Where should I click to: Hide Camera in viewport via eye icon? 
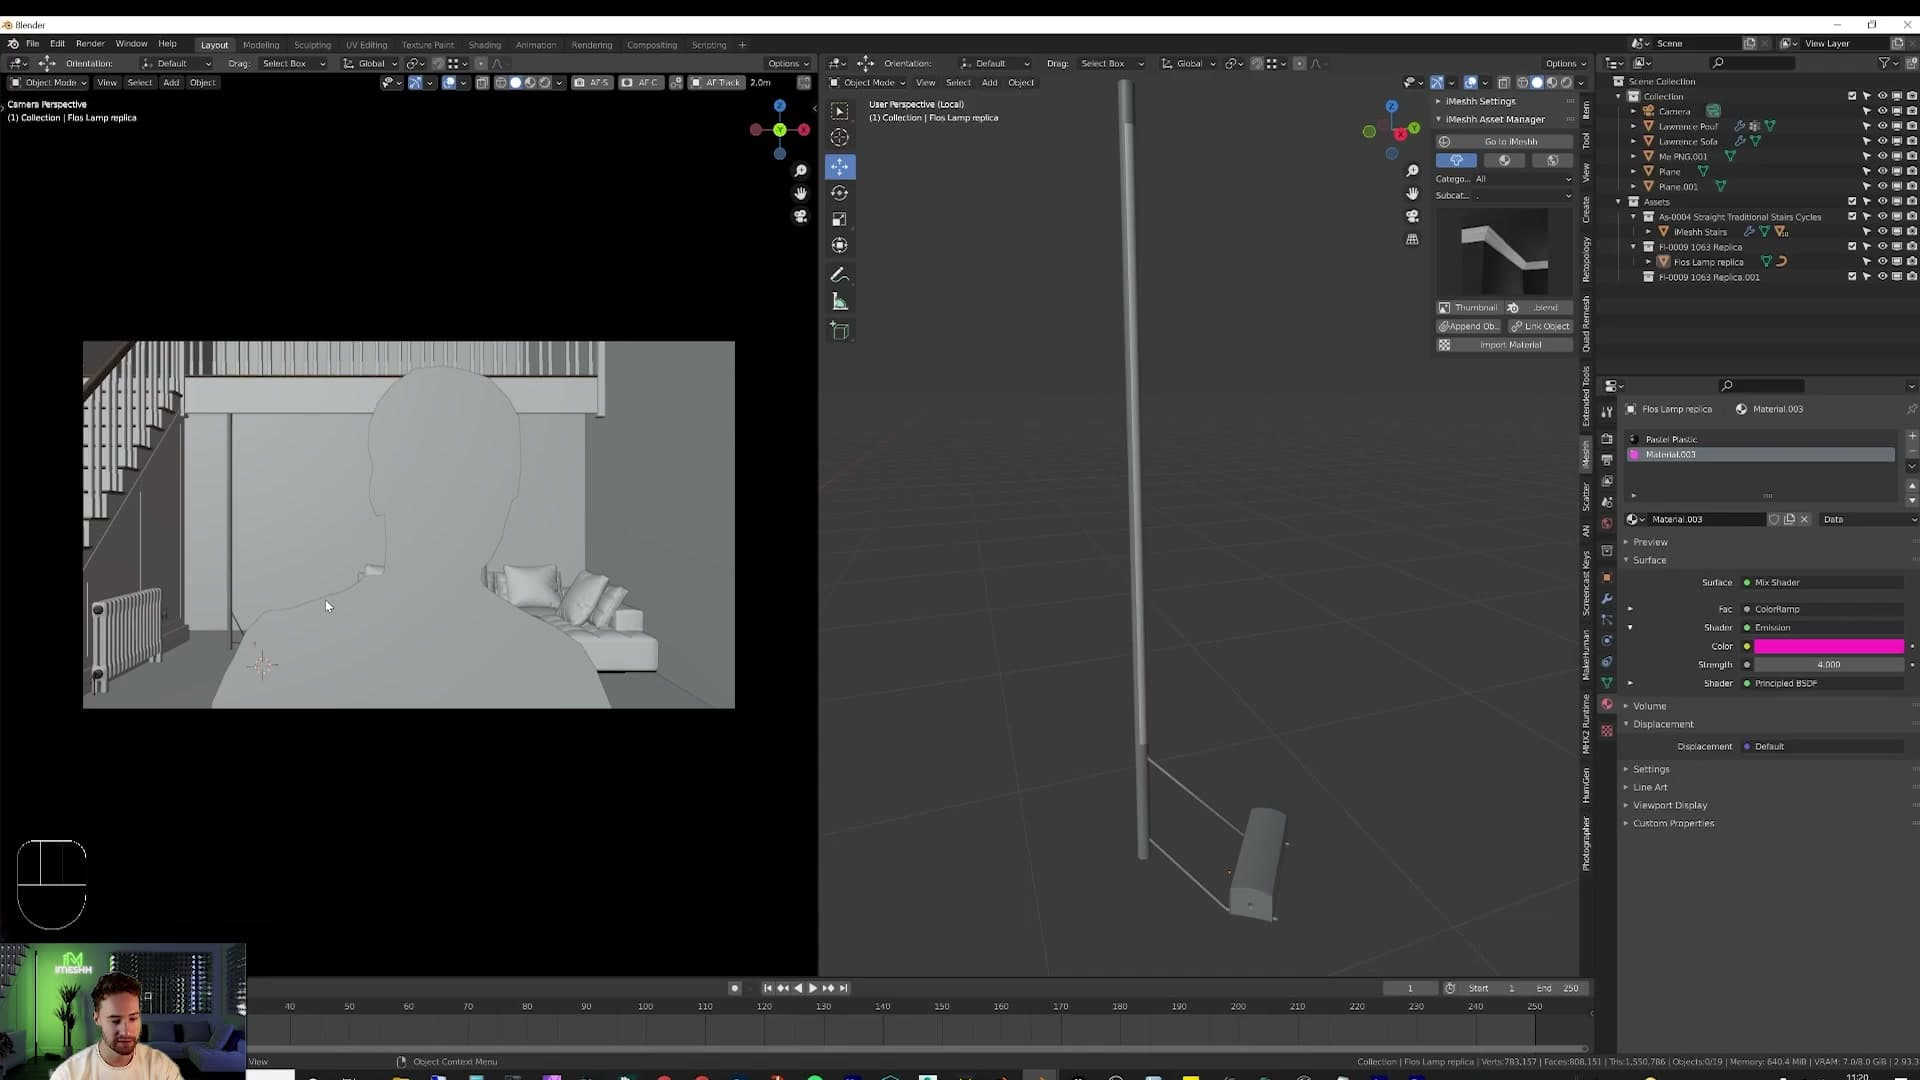coord(1882,111)
